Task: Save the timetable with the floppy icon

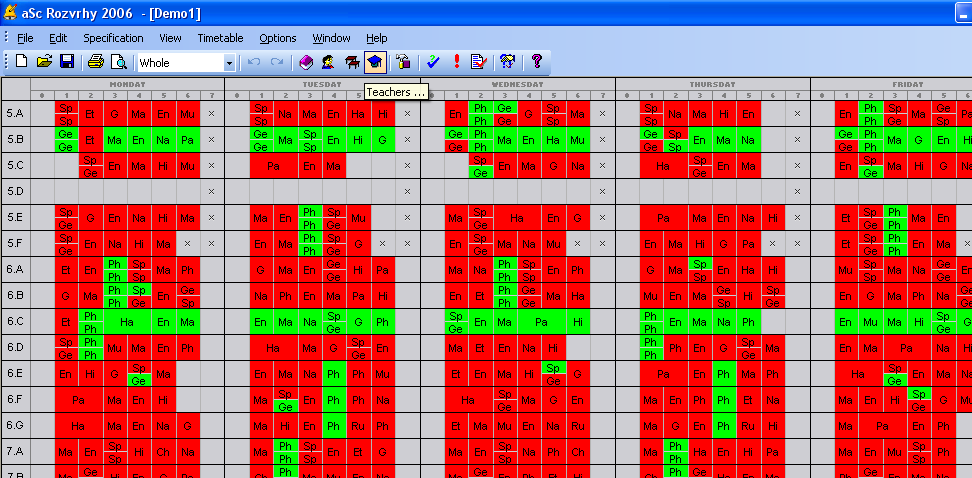Action: [x=66, y=62]
